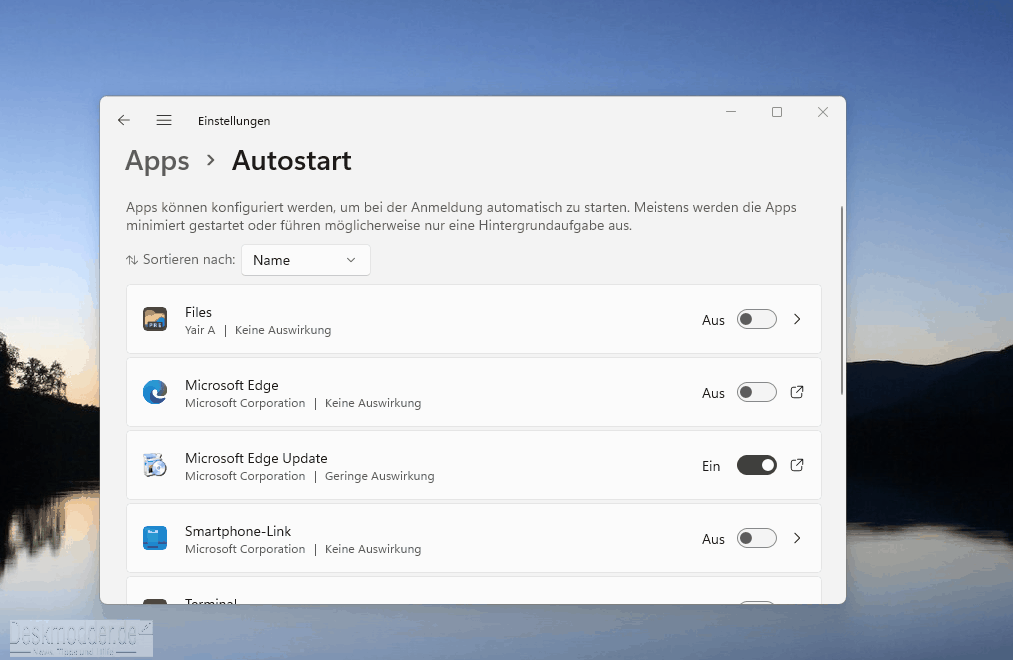Click the Yair A publisher text
This screenshot has height=660, width=1013.
point(200,330)
